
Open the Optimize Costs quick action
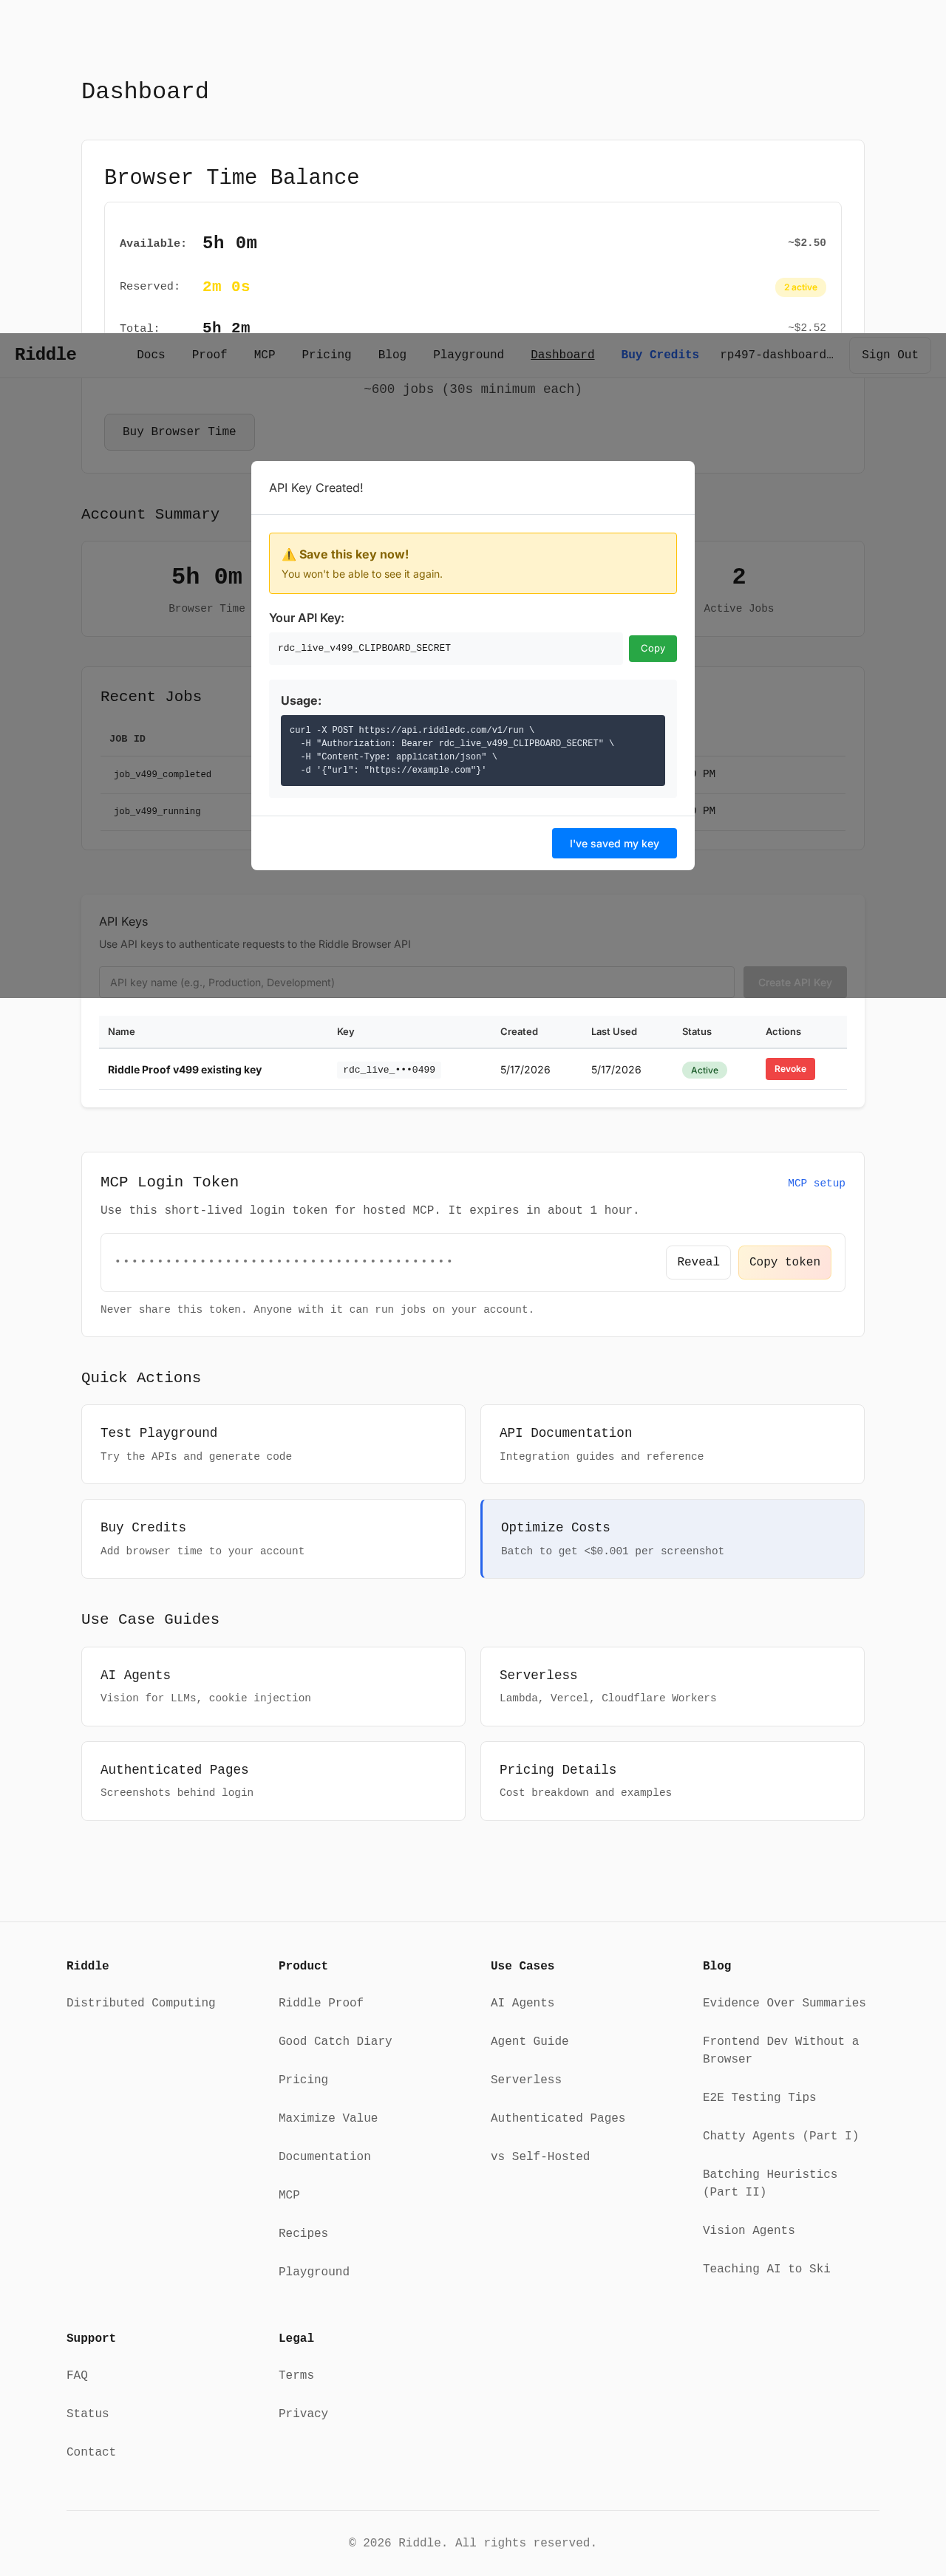[x=672, y=1538]
